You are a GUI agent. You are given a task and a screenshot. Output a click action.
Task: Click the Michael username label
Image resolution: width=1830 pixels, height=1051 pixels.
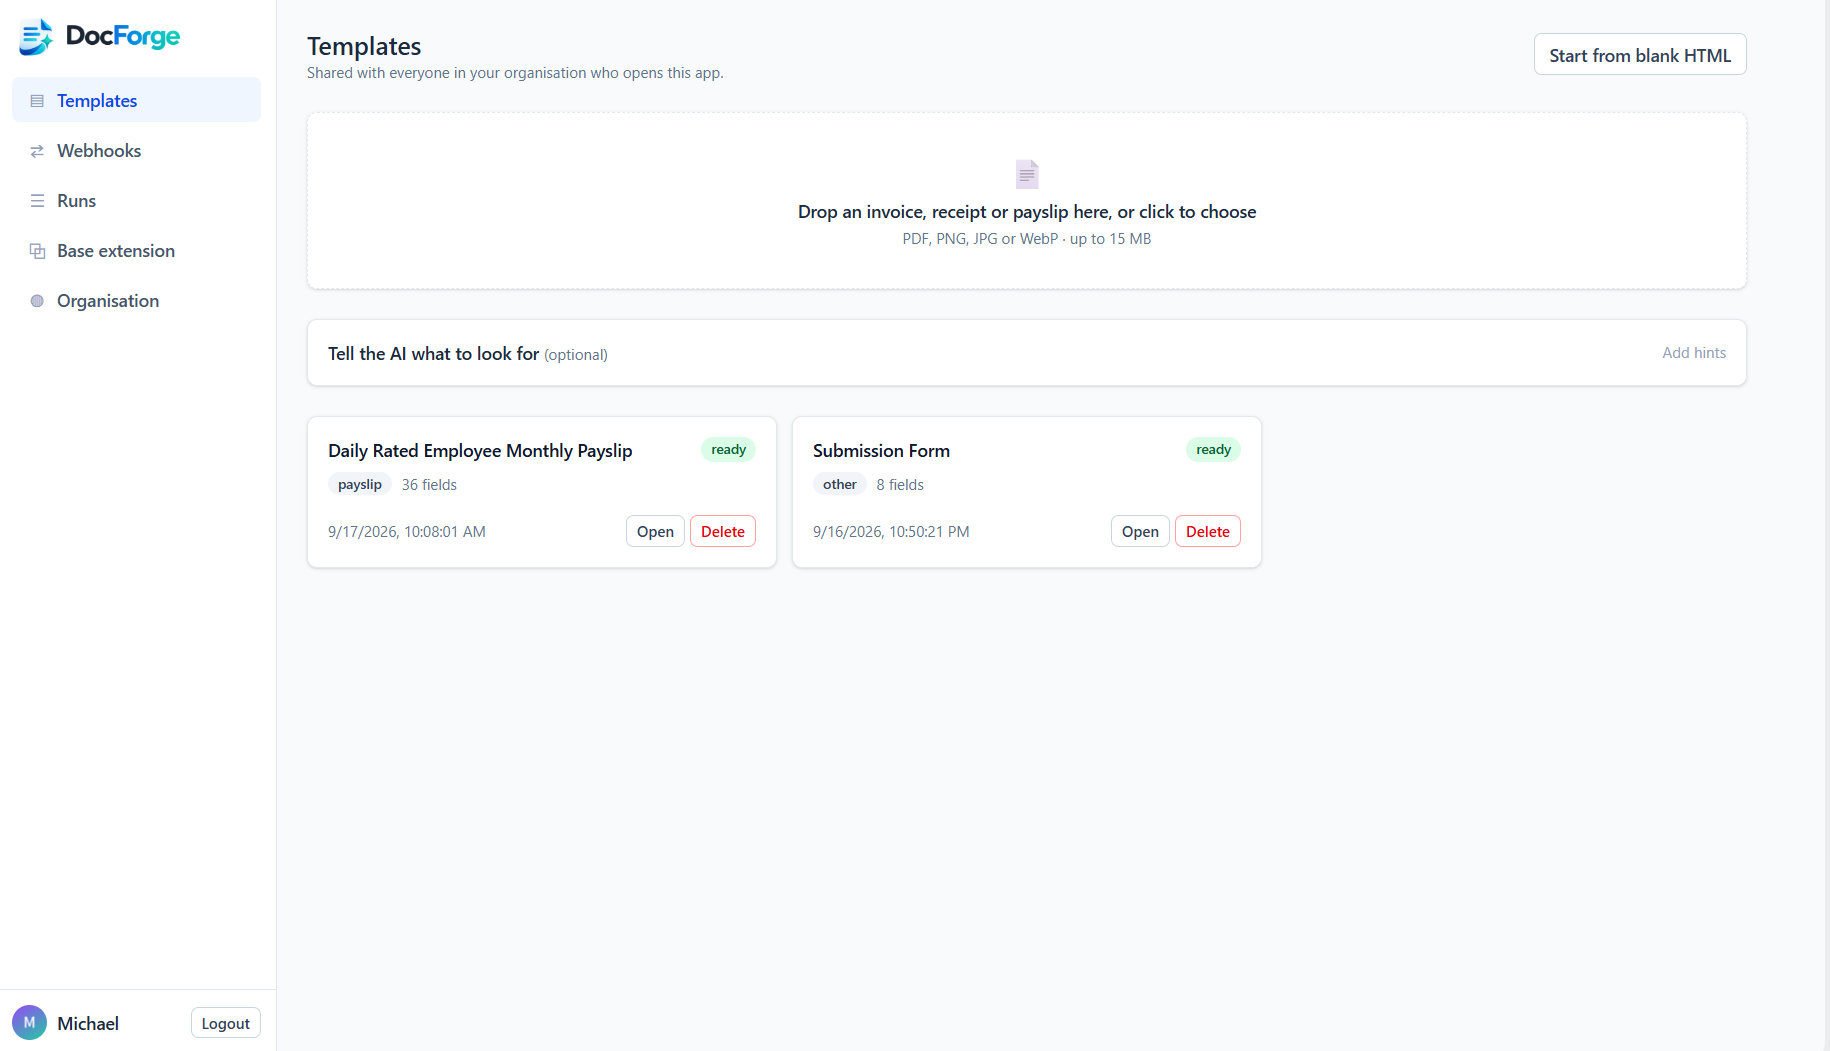pyautogui.click(x=88, y=1023)
